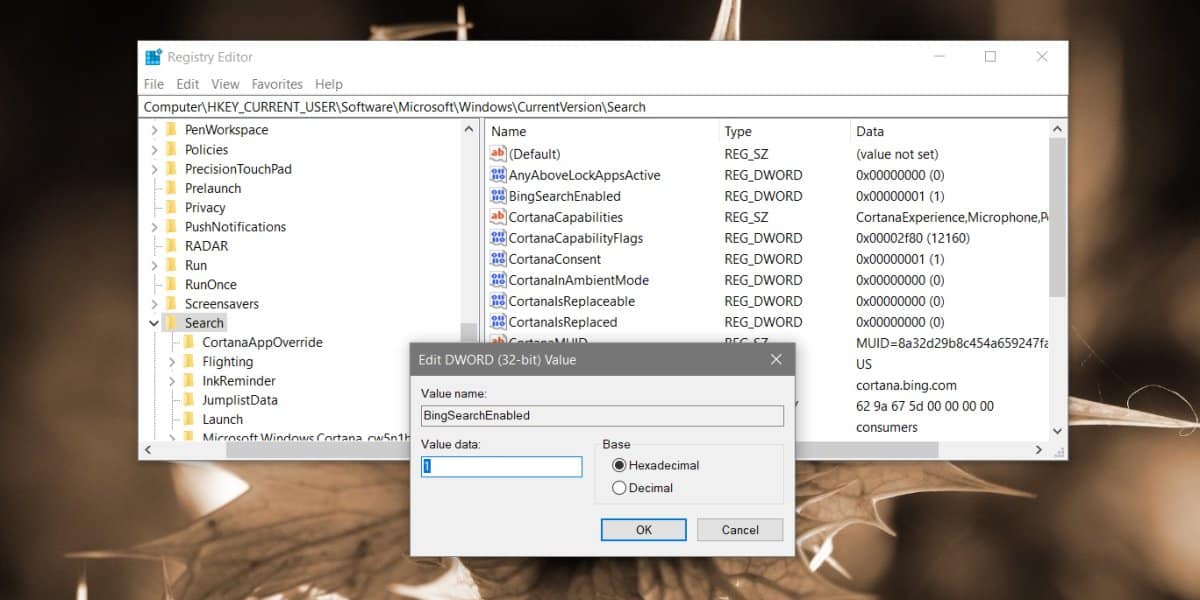Click the PenWorkspace folder icon
Screen dimensions: 1200x600
[x=171, y=130]
